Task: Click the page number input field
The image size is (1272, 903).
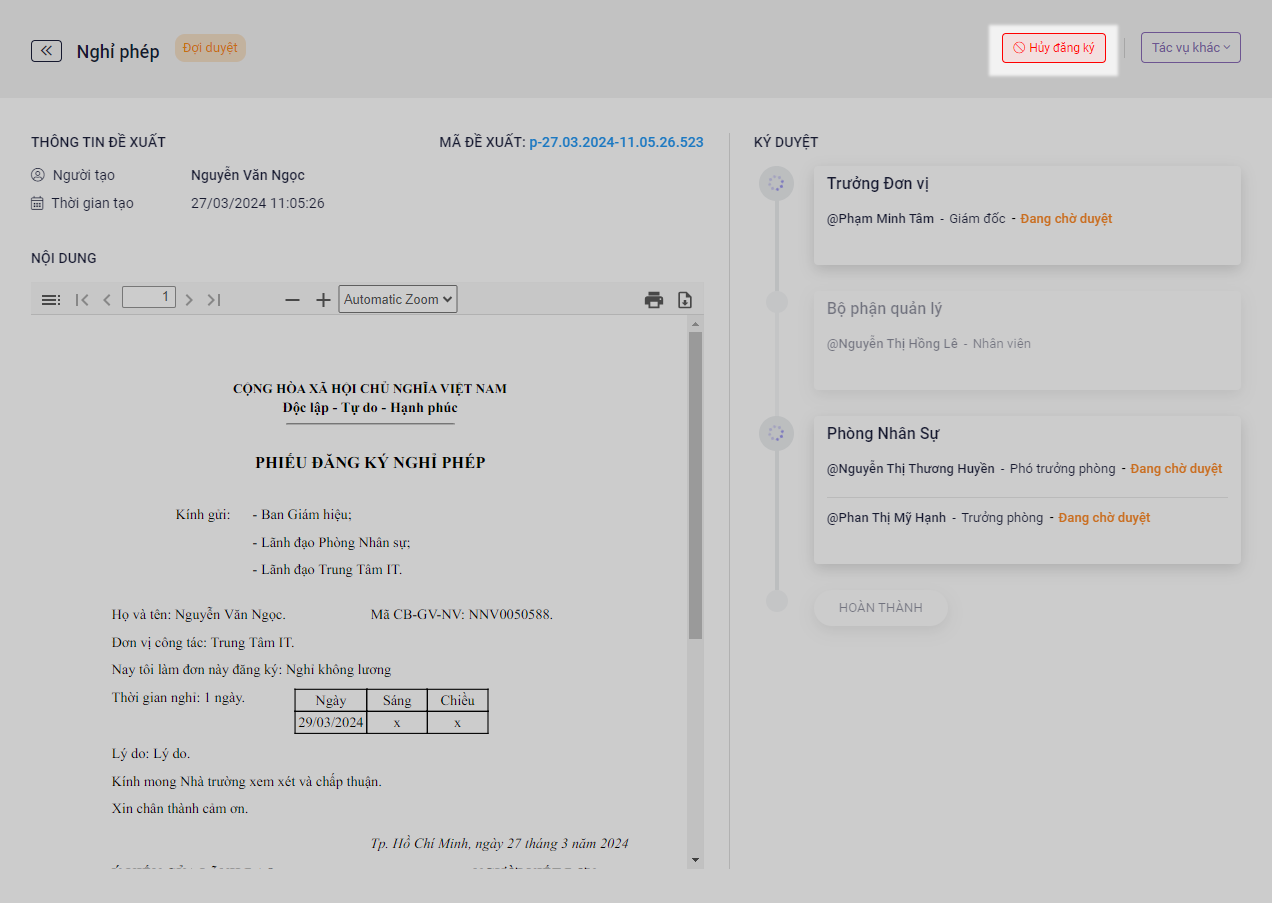Action: pos(149,297)
